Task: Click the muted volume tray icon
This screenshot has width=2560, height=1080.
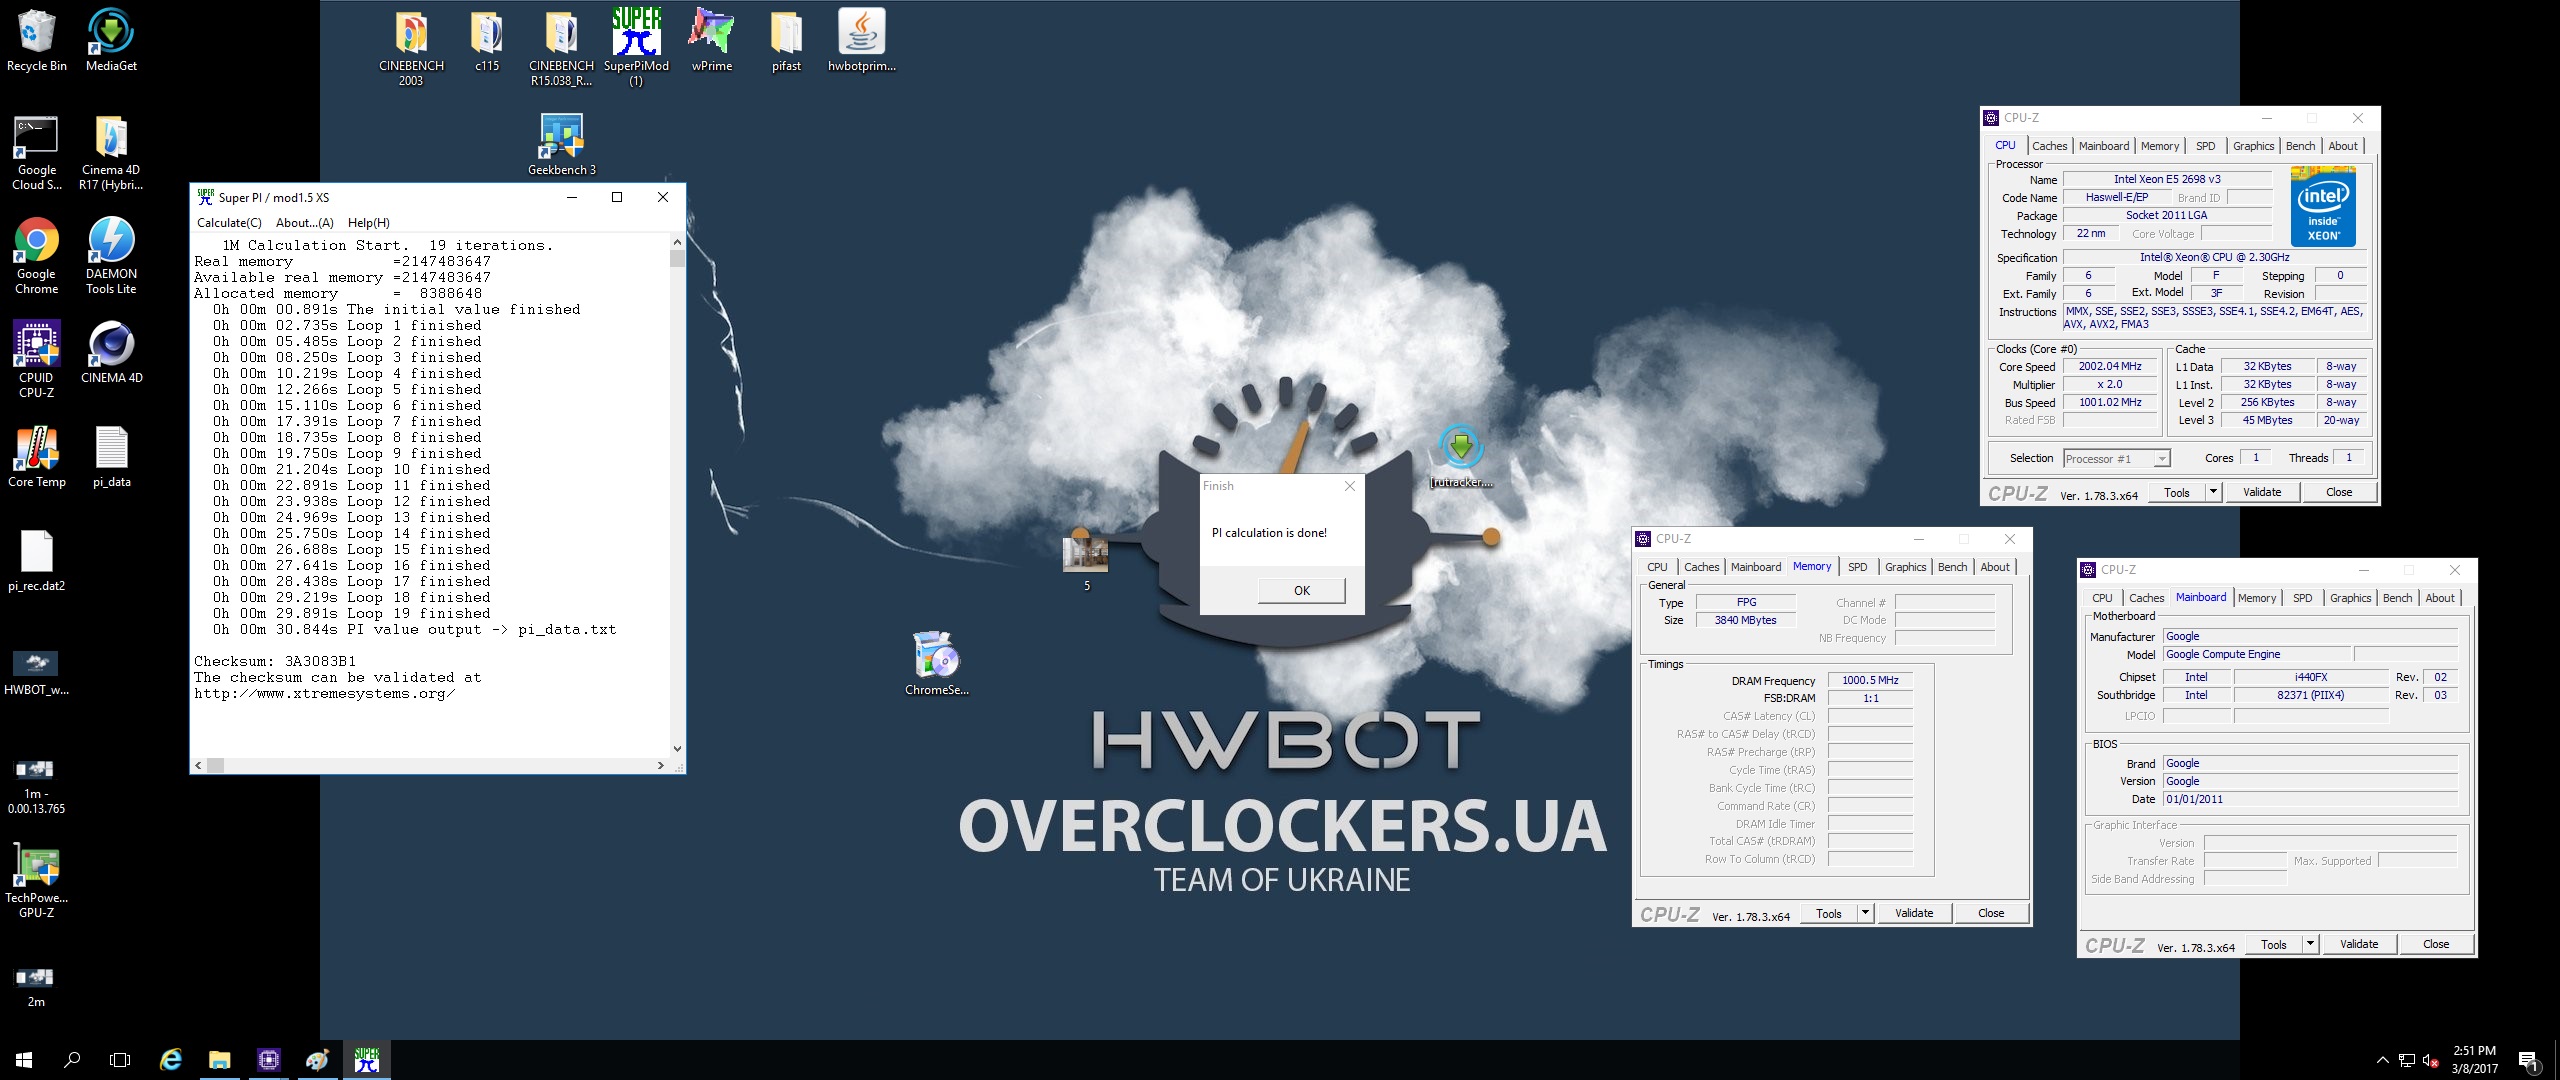Action: (x=2431, y=1061)
